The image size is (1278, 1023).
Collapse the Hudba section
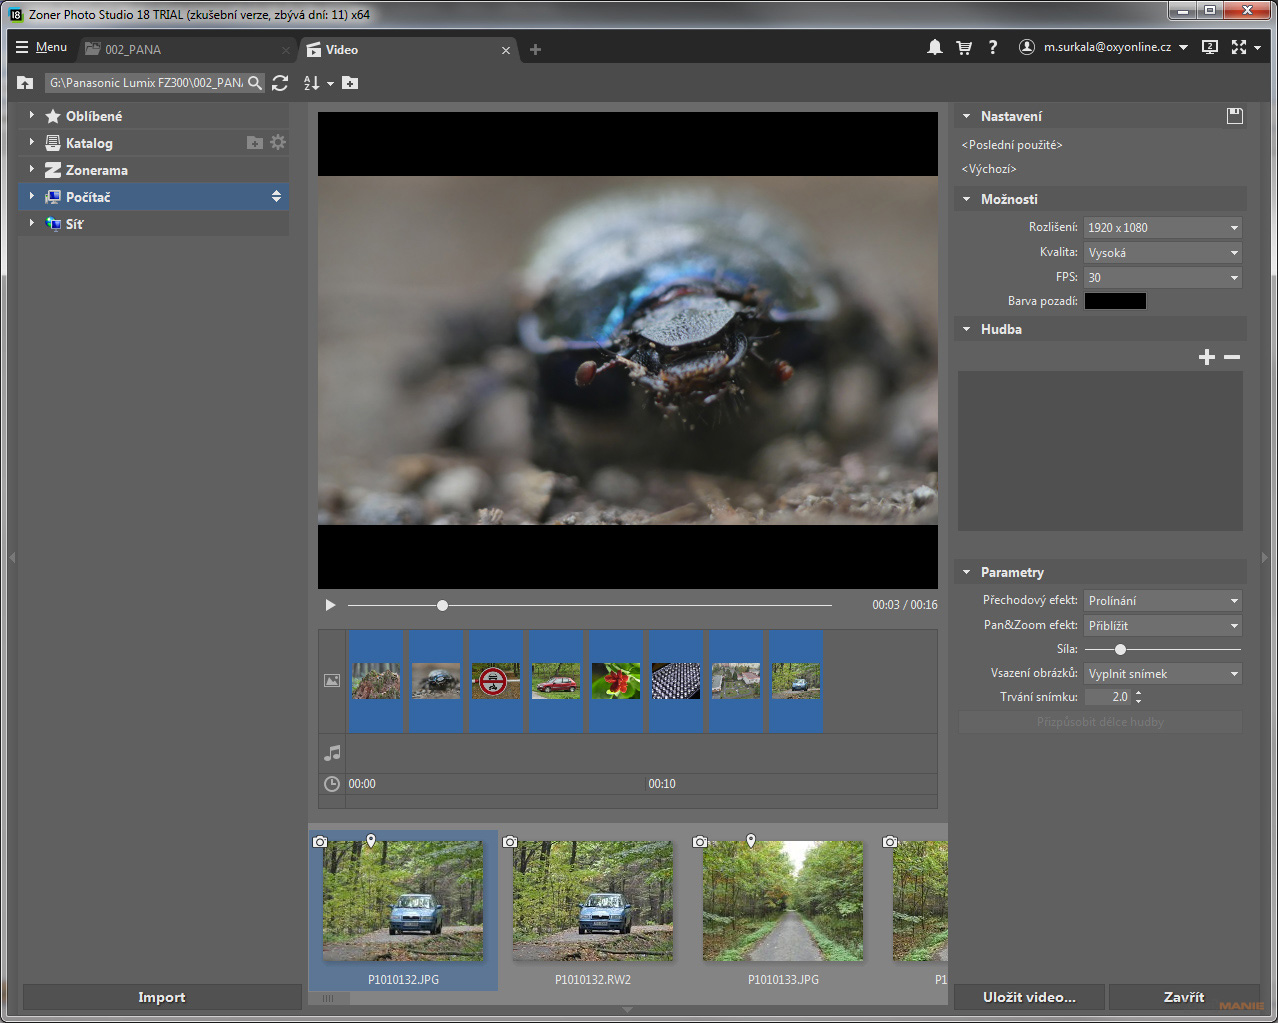point(967,329)
